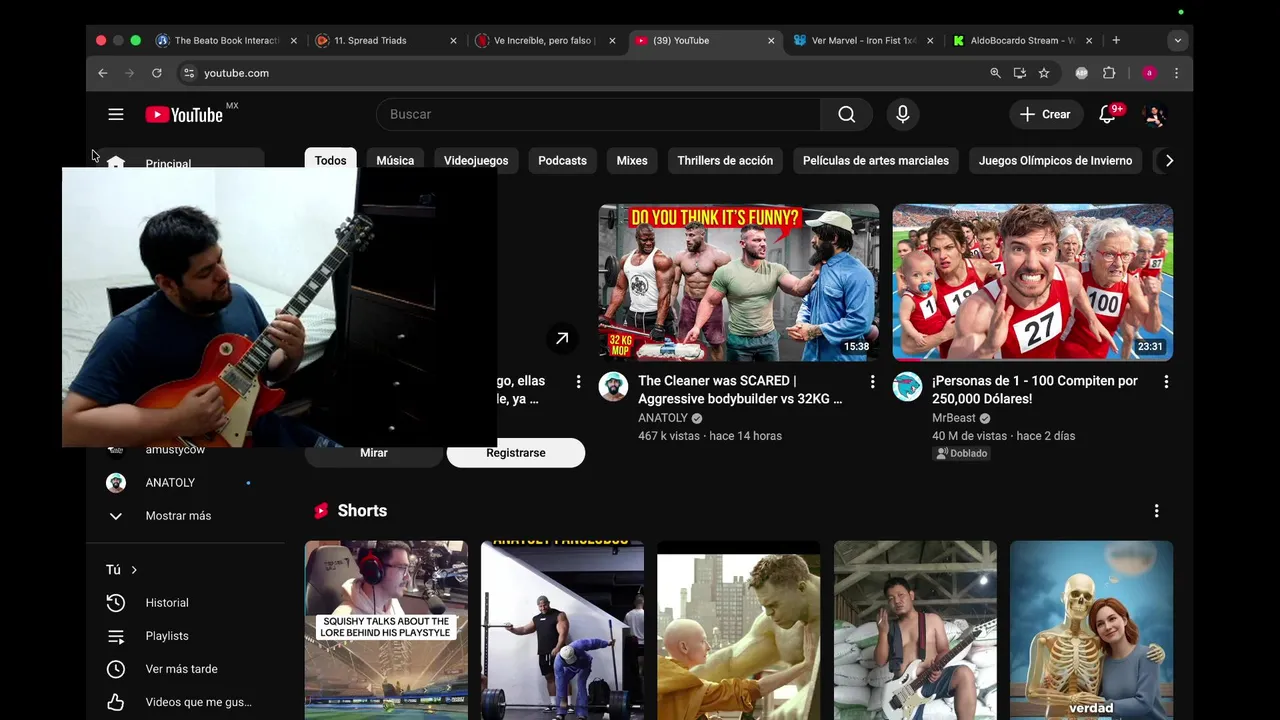Open the Squishy talks about lore Short
The height and width of the screenshot is (720, 1280).
point(386,630)
